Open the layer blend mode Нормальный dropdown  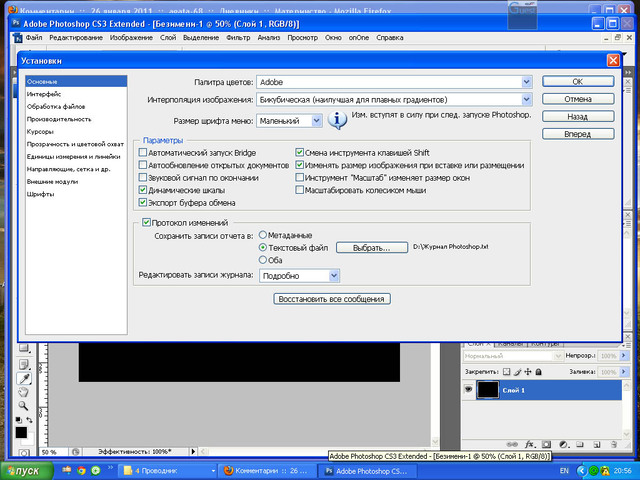click(513, 356)
